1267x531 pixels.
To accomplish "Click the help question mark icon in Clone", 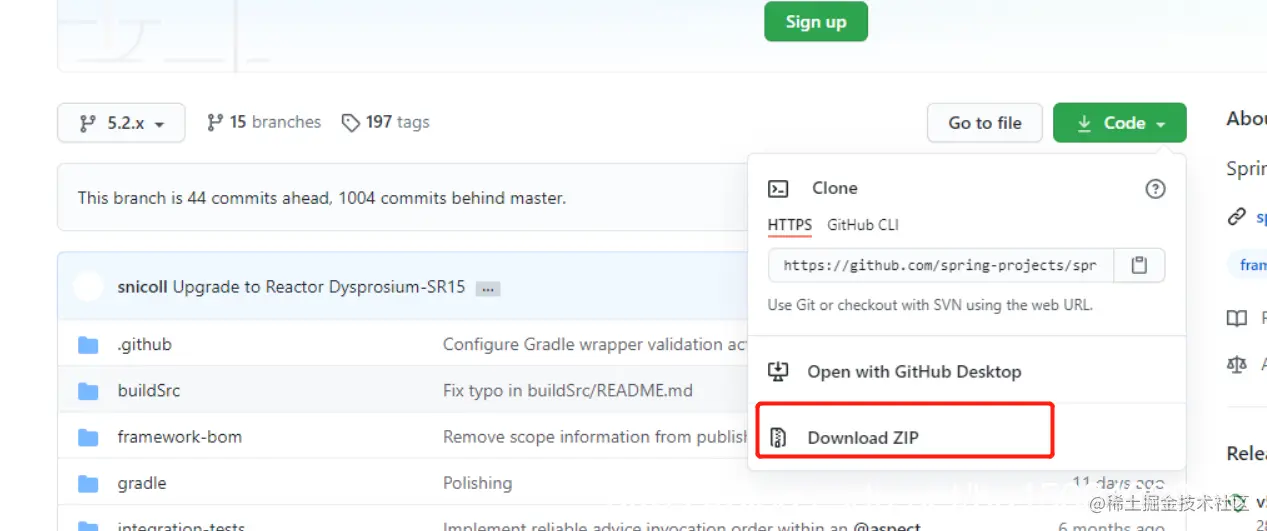I will click(1155, 188).
